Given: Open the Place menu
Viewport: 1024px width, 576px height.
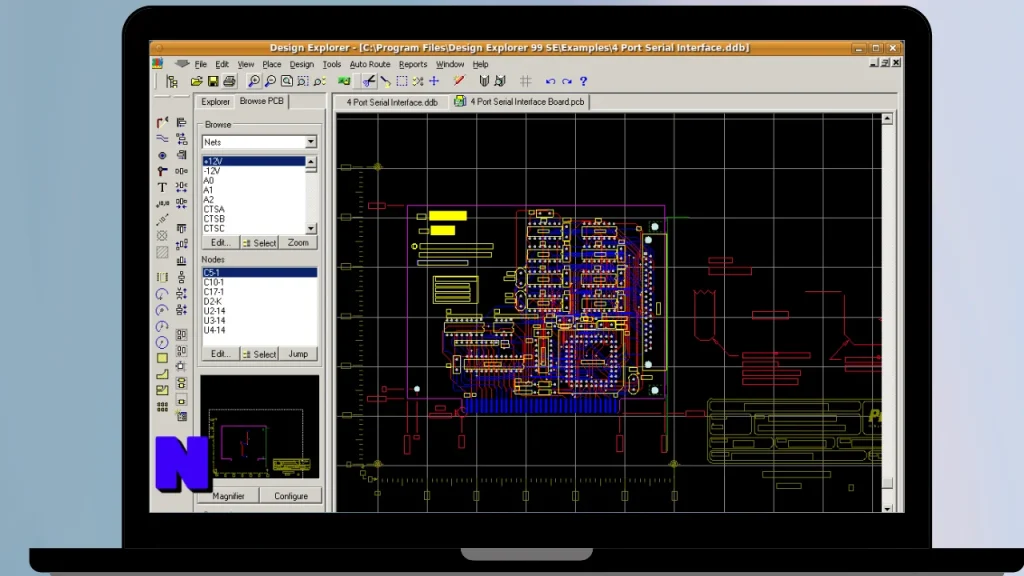Looking at the screenshot, I should 272,64.
